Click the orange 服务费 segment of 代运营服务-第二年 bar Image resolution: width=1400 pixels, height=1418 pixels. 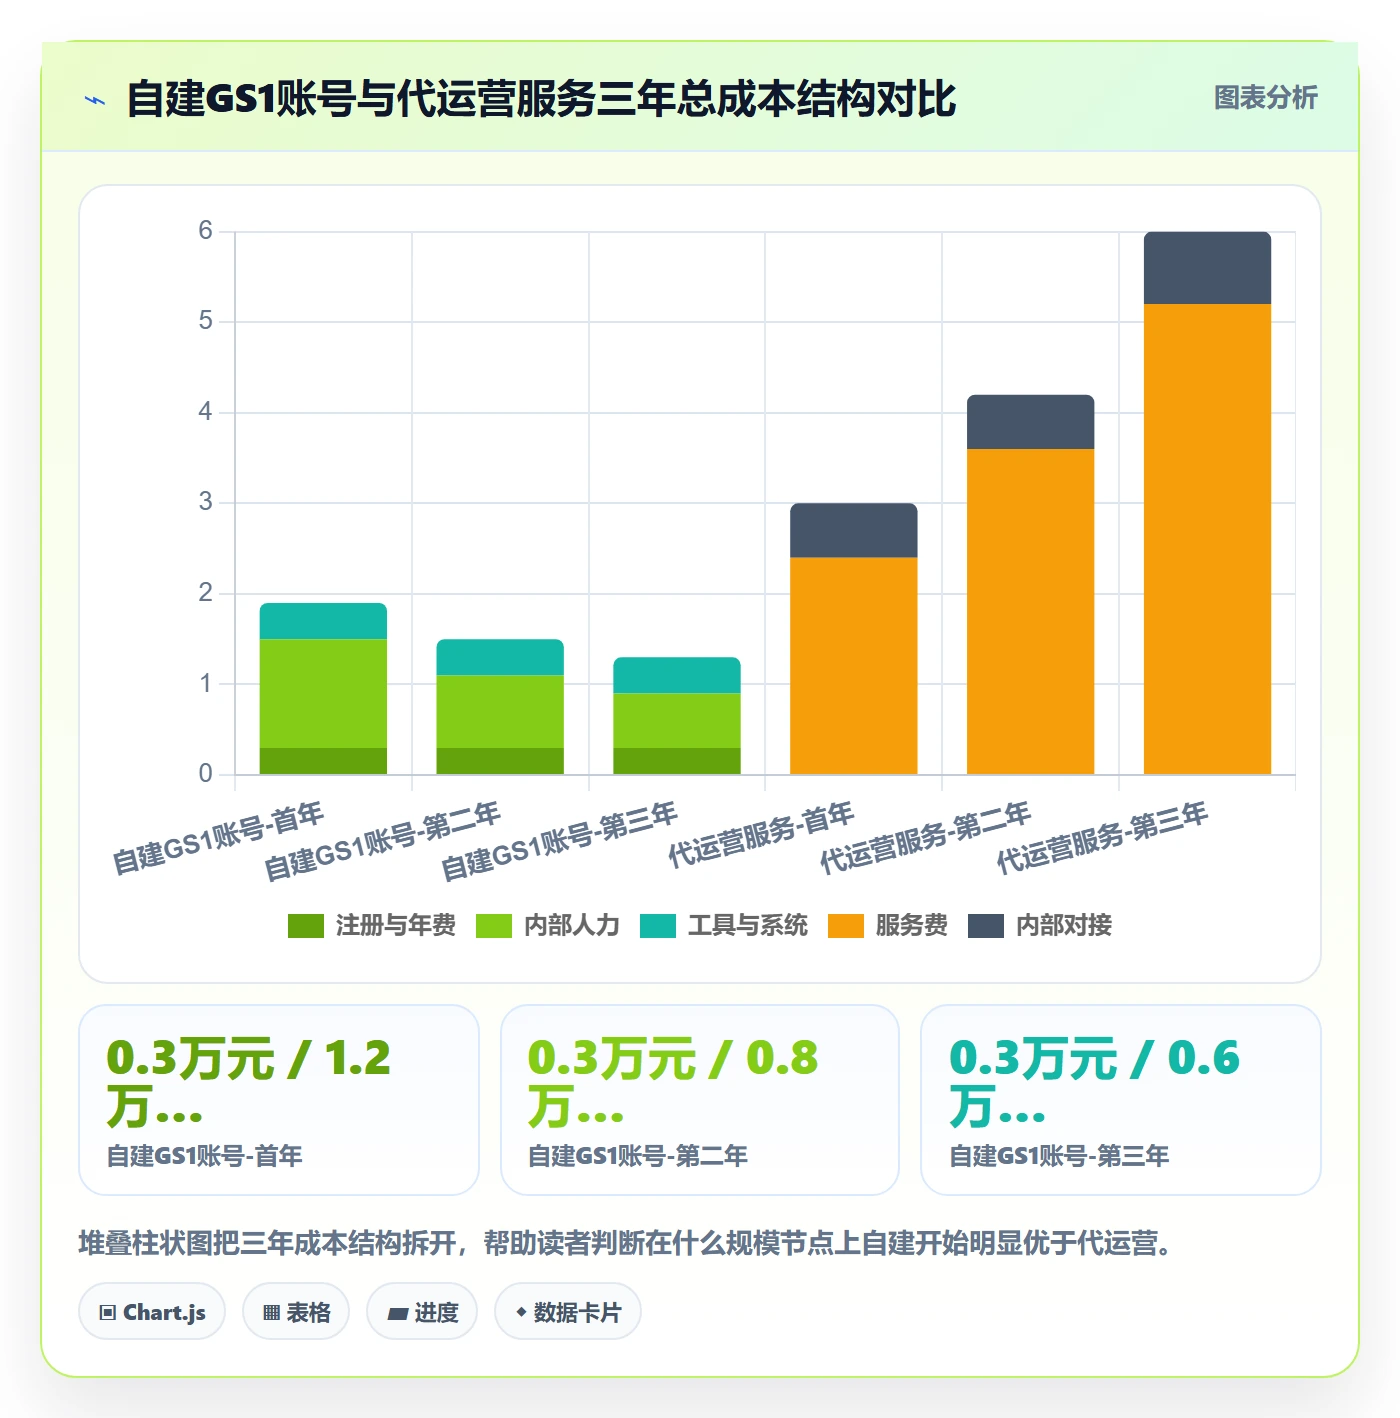click(x=1031, y=611)
